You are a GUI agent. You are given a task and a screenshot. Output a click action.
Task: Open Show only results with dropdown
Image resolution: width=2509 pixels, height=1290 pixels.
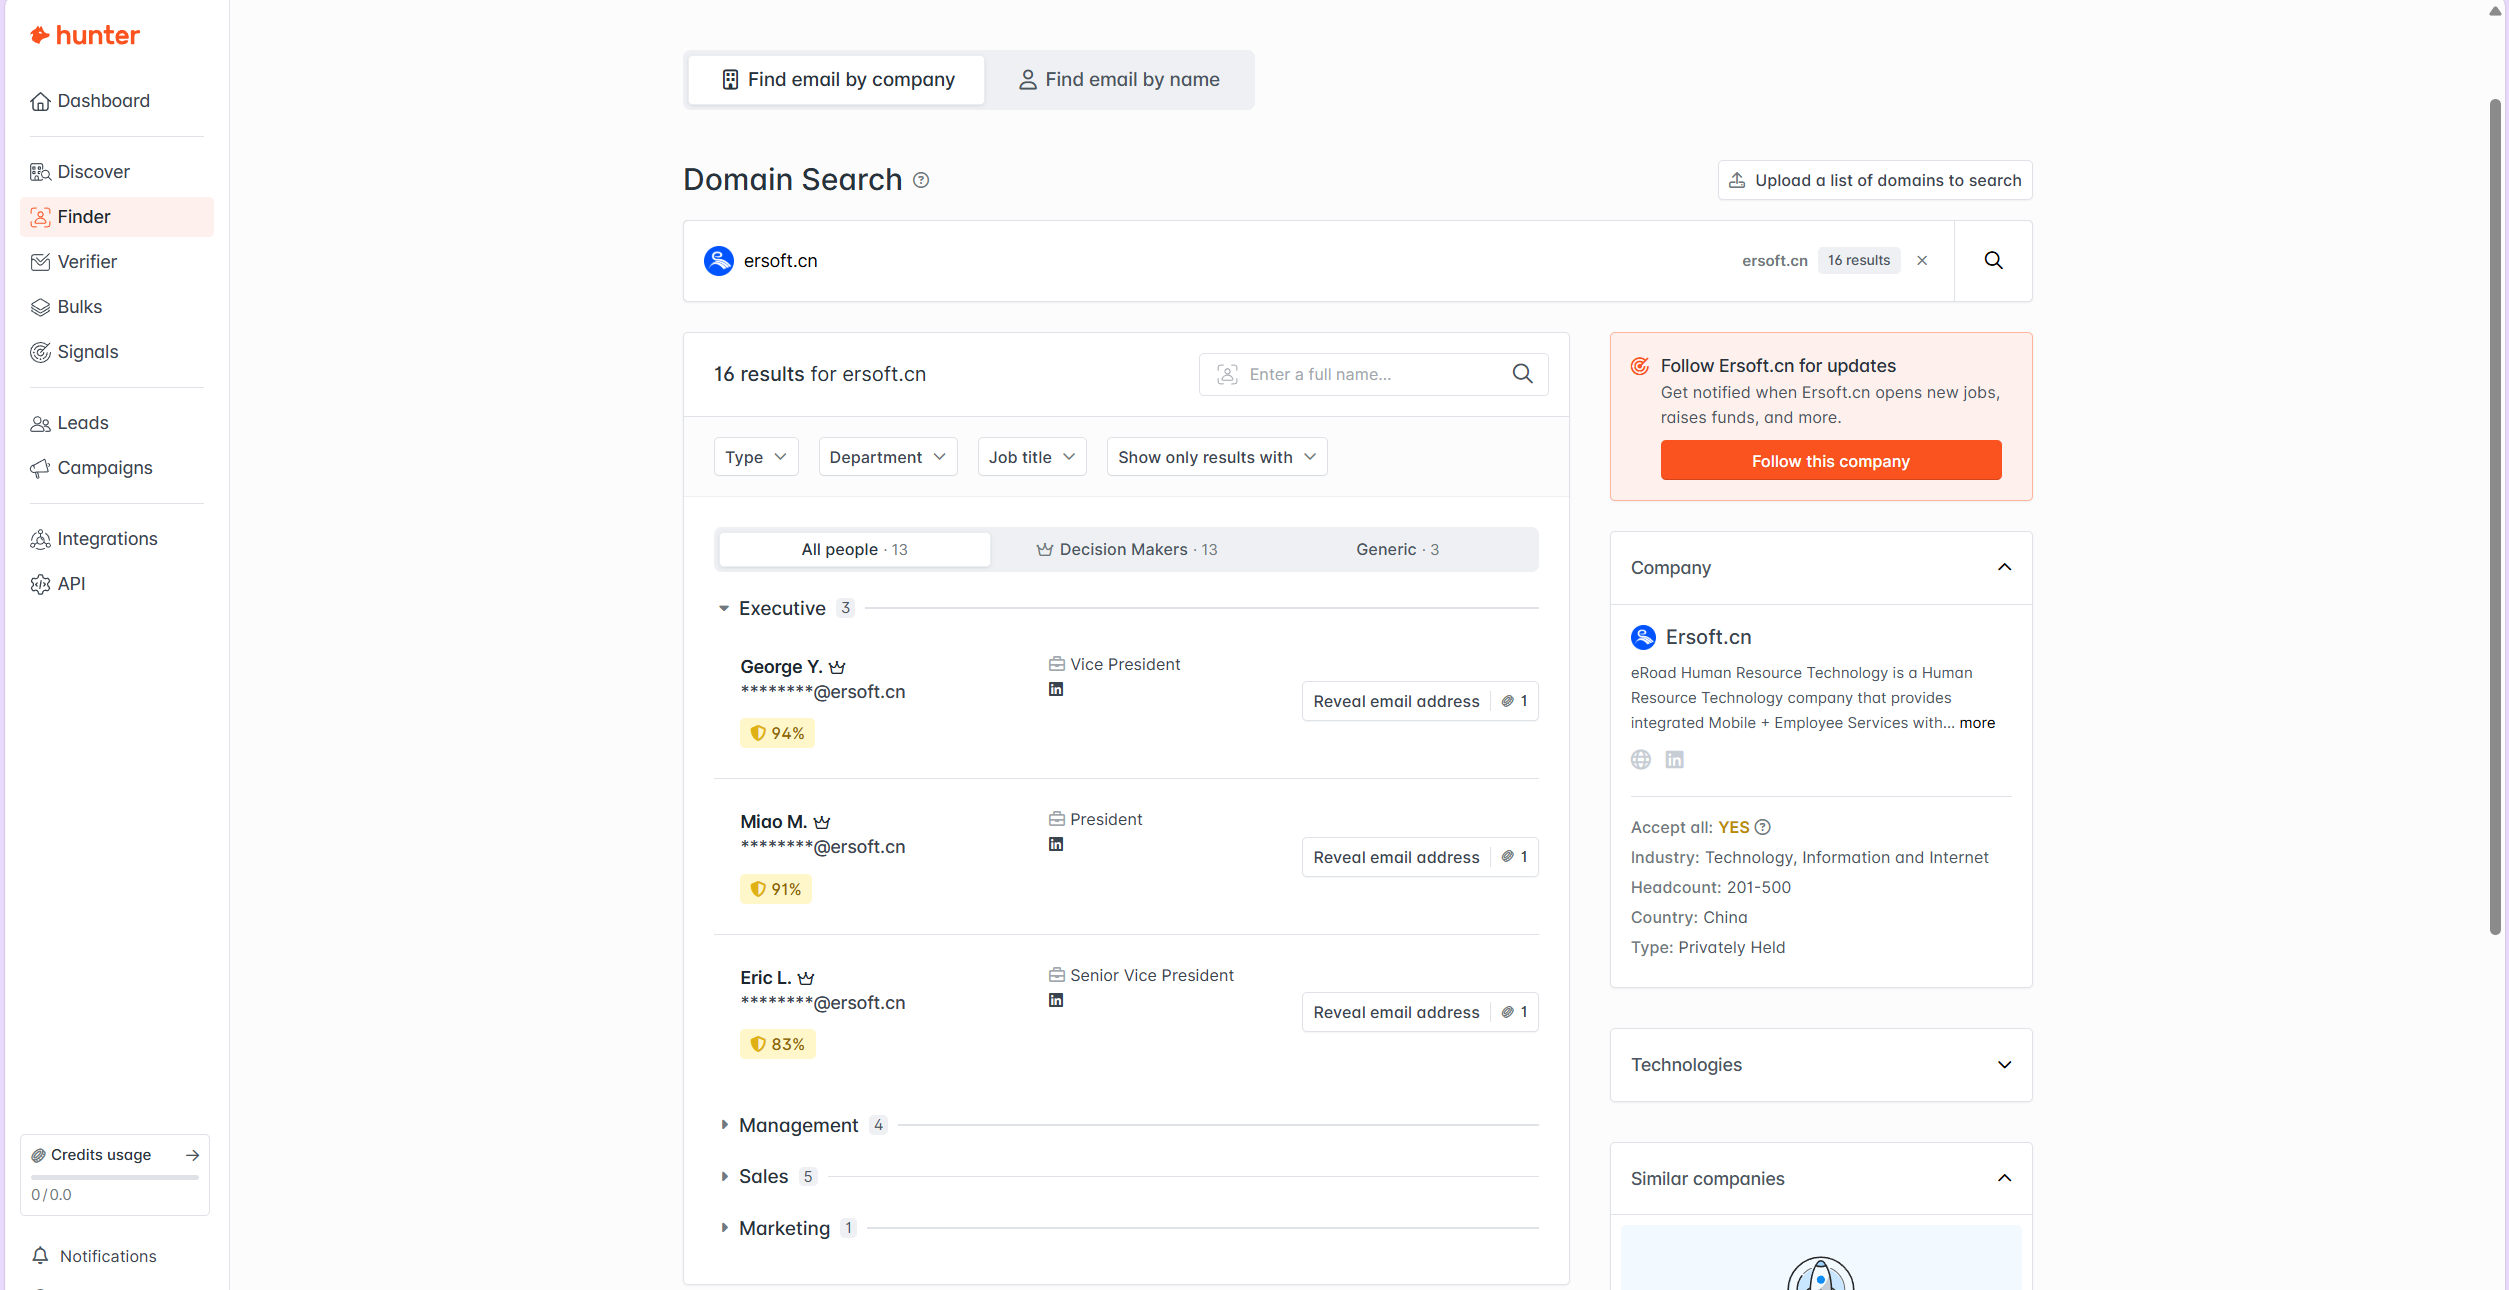pos(1216,457)
